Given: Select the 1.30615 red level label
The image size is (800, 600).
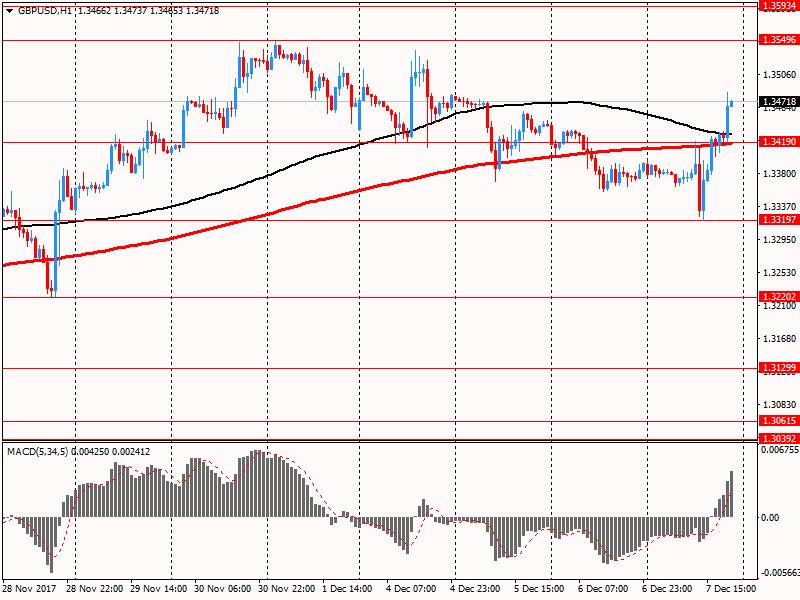Looking at the screenshot, I should click(x=779, y=421).
